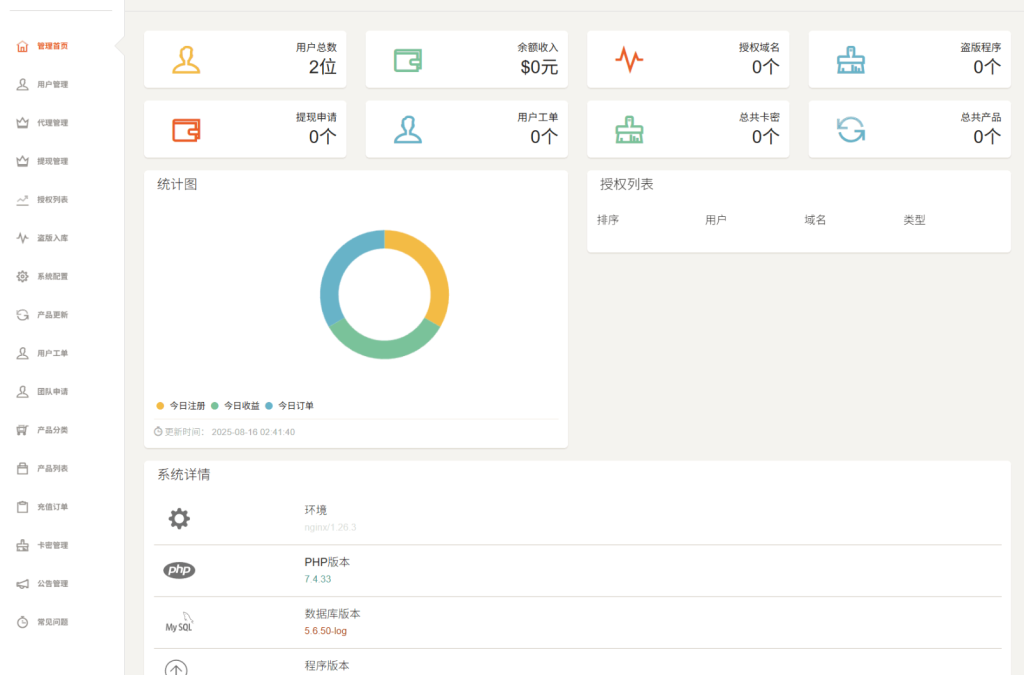Screen dimensions: 1024x675
Task: Click the 域名 column header
Action: click(815, 220)
